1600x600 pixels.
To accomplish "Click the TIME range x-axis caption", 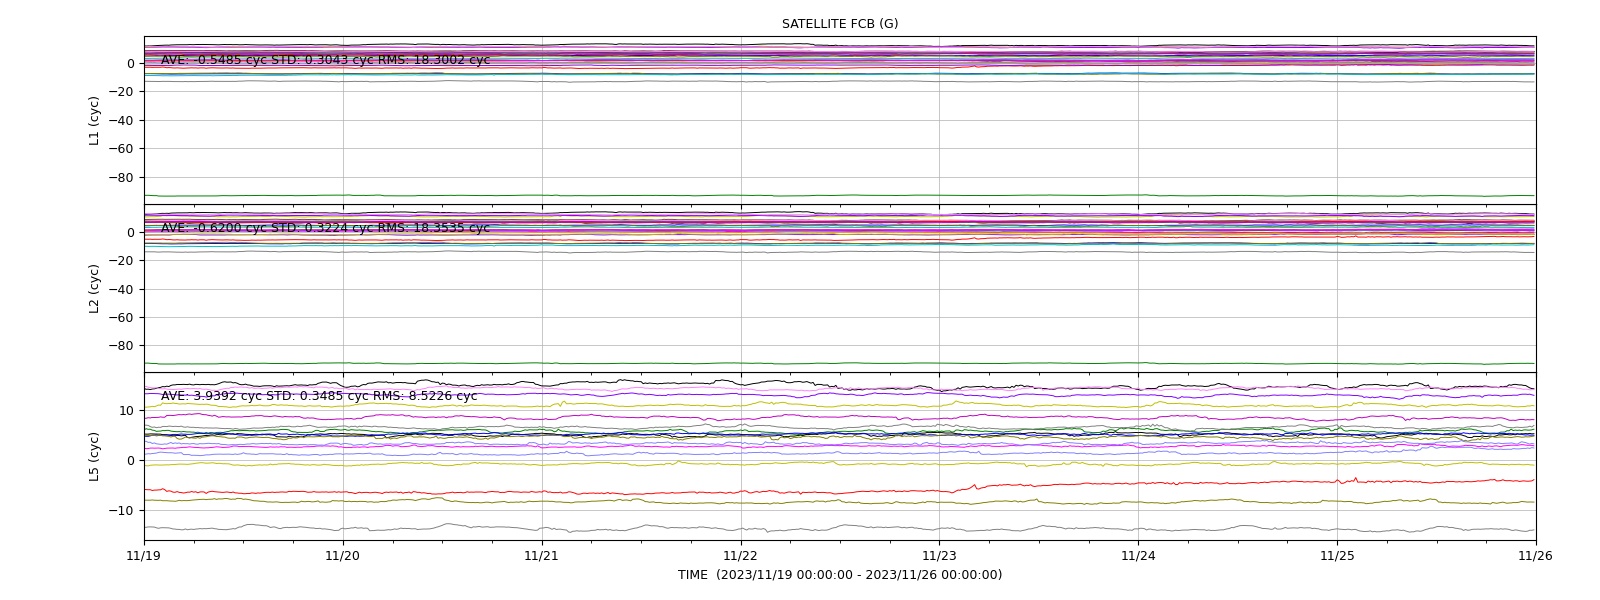I will pos(840,575).
